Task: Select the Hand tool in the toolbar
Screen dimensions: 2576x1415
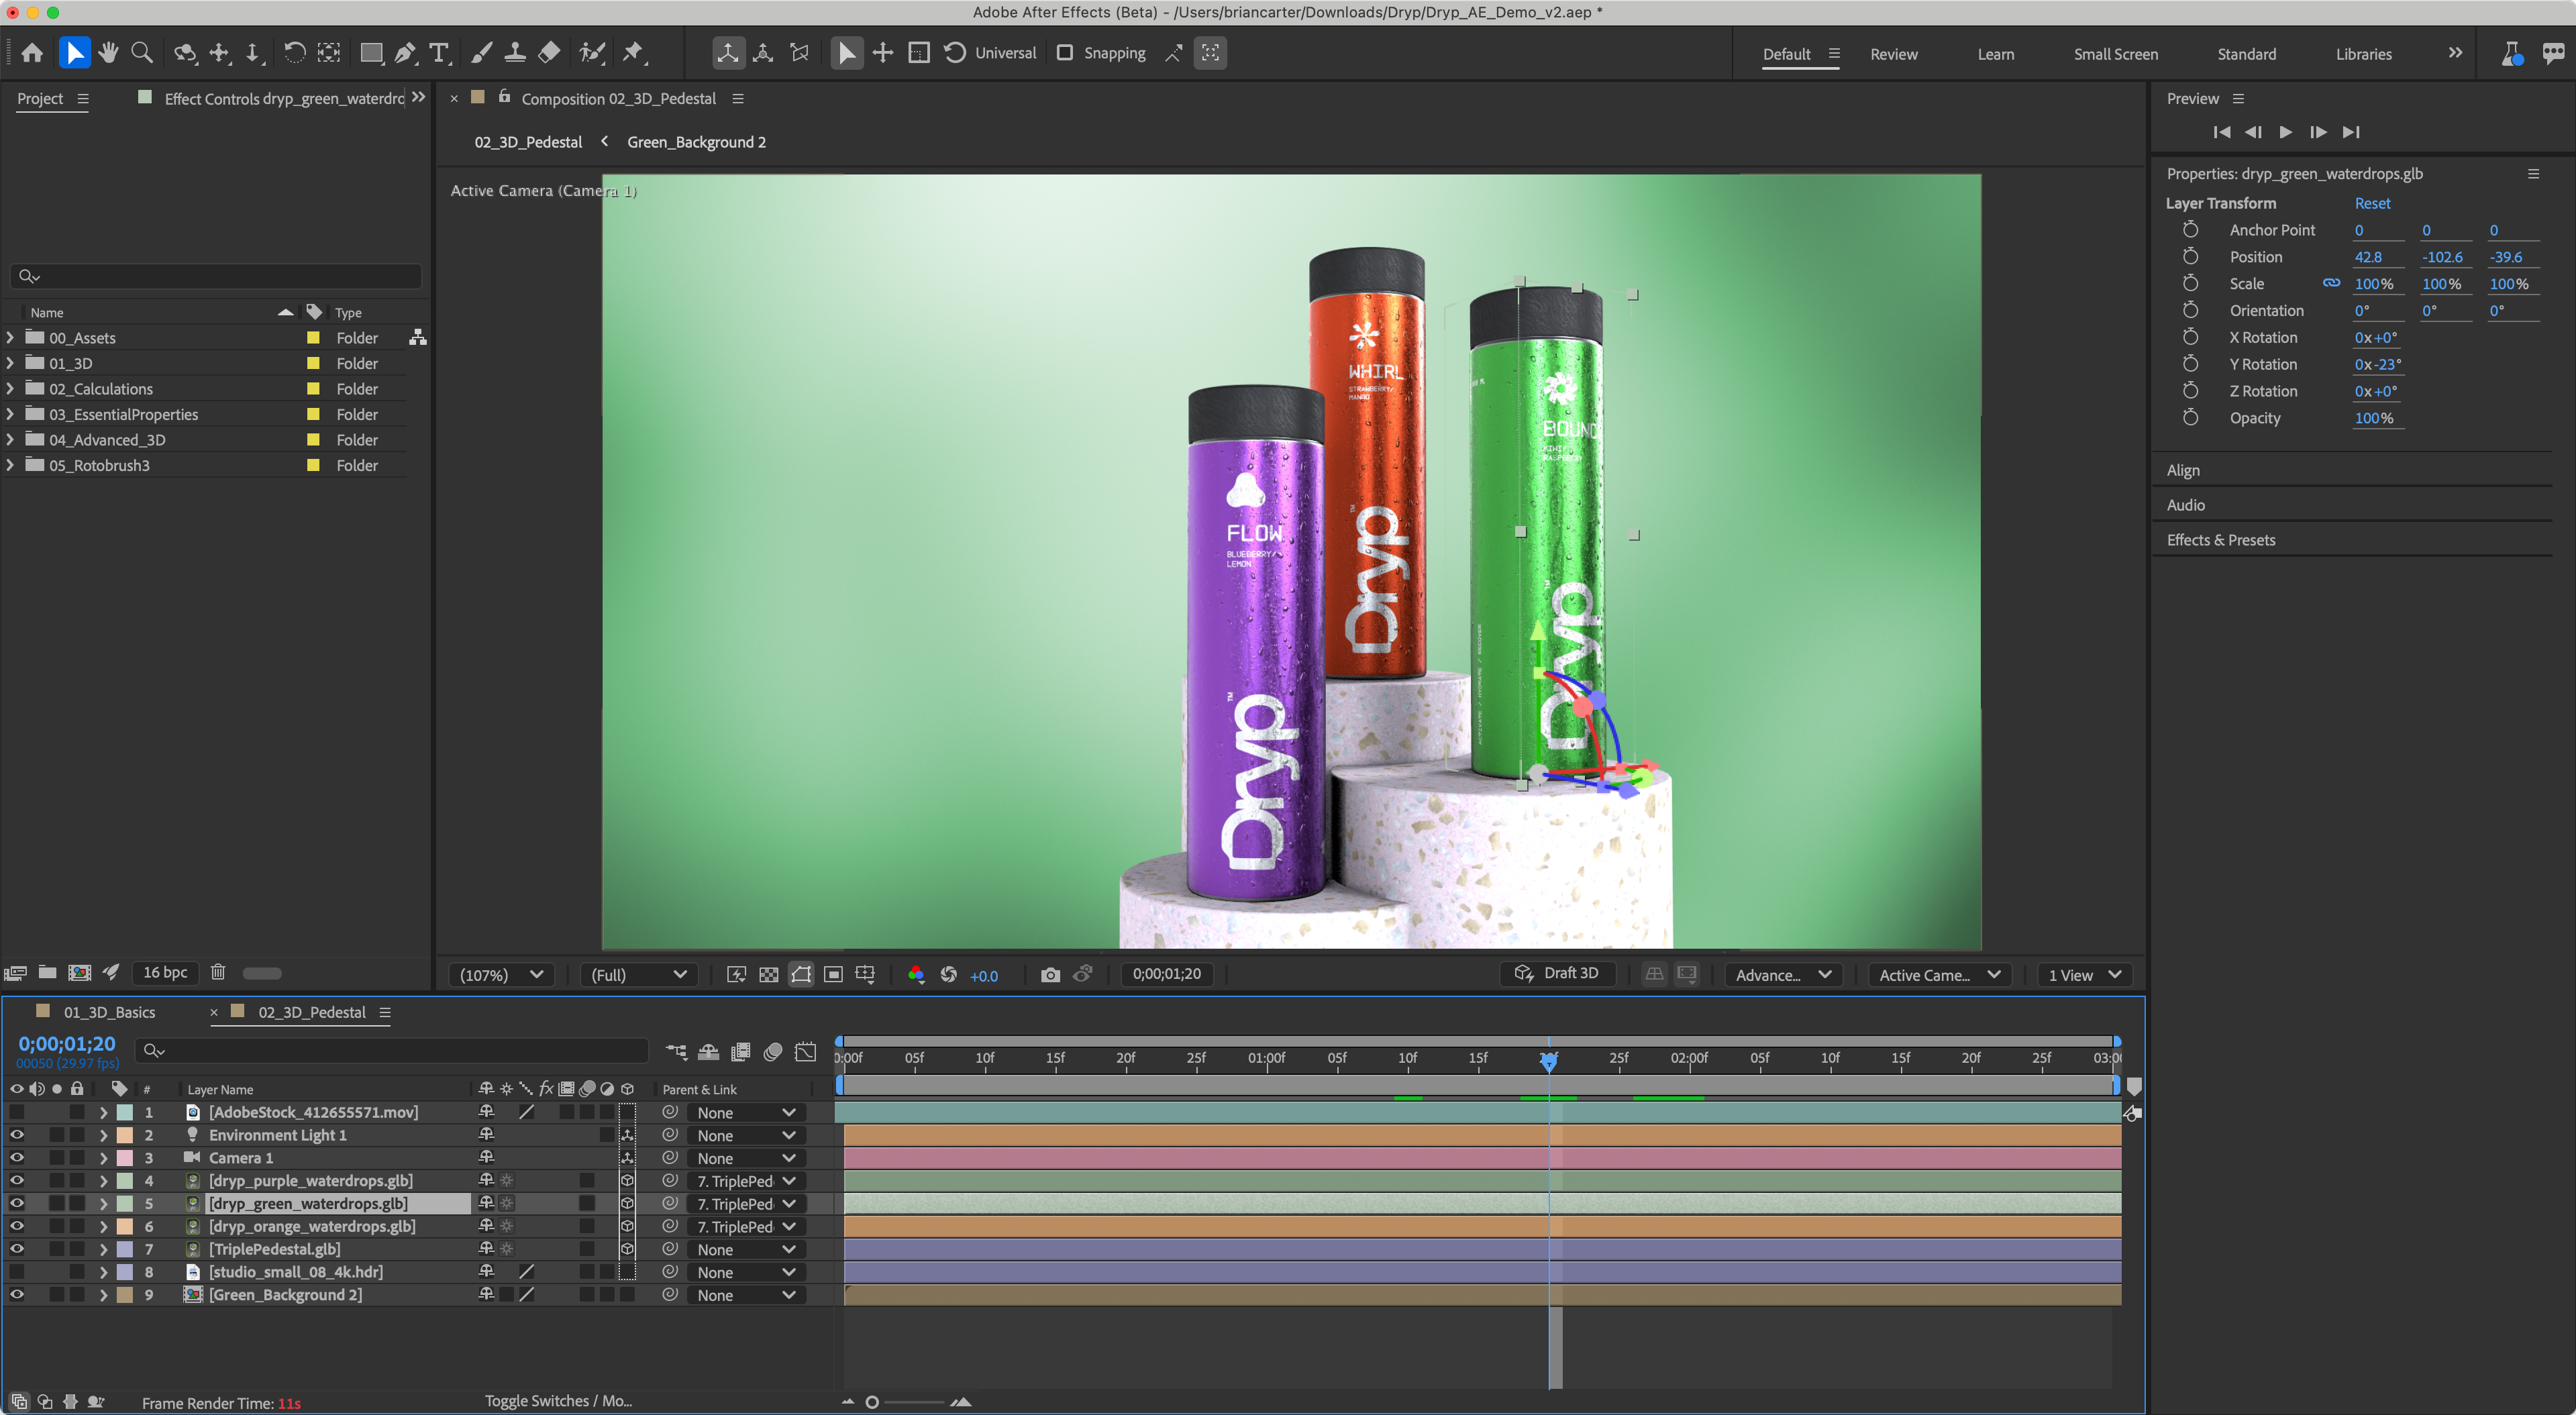Action: tap(108, 52)
